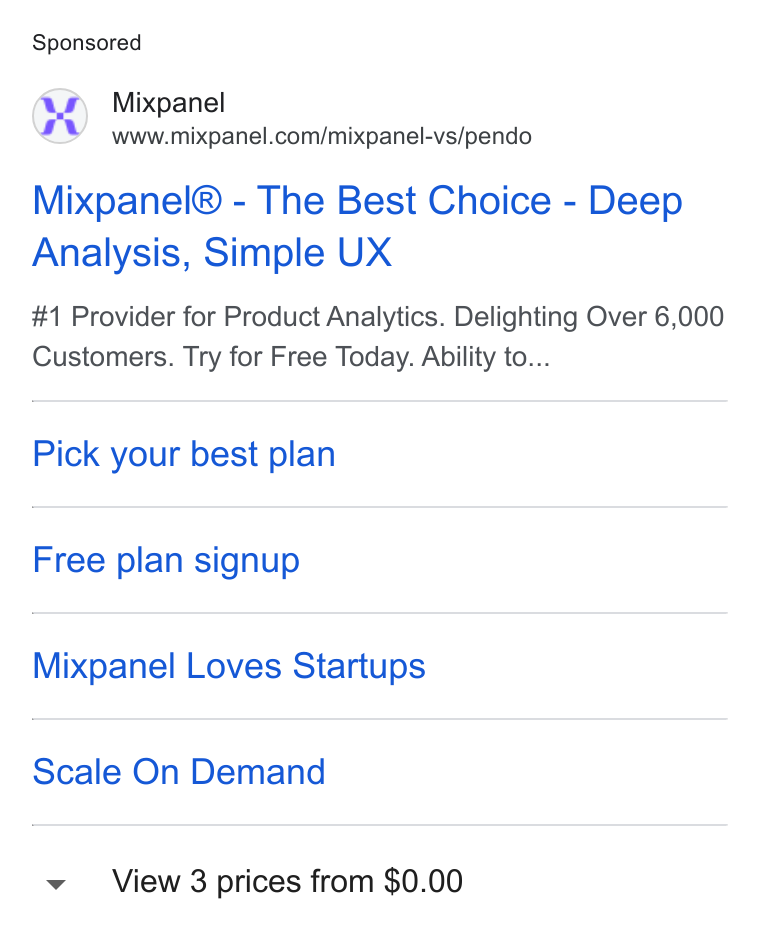Viewport: 760px width, 942px height.
Task: Open the "Mixpanel® - The Best Choice" ad headline
Action: pos(357,226)
